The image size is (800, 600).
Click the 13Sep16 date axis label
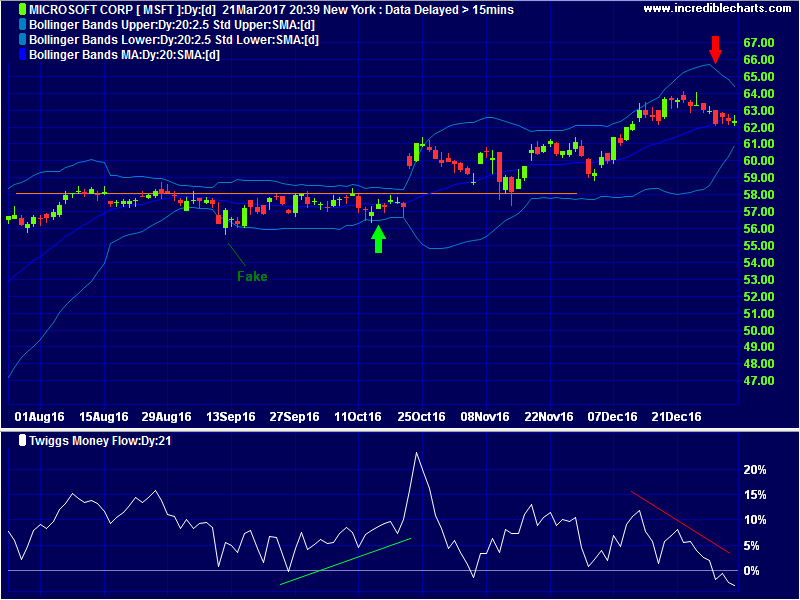[231, 417]
